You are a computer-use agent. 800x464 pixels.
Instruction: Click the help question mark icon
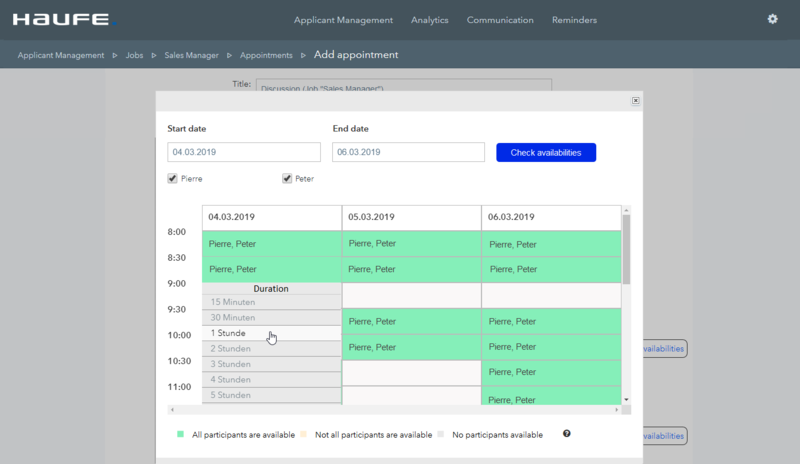566,434
